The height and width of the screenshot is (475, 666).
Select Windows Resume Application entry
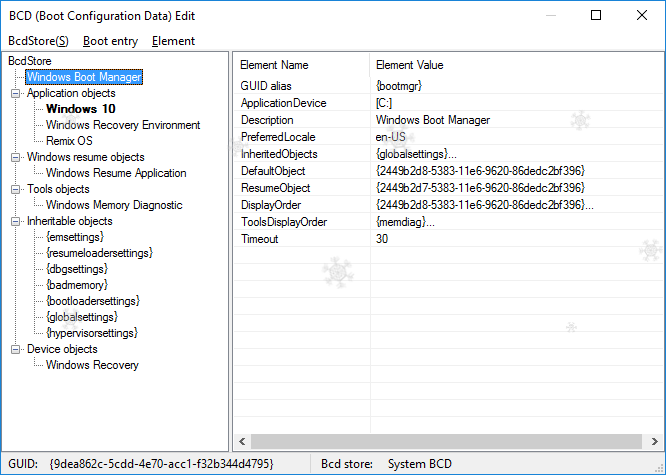[x=116, y=173]
